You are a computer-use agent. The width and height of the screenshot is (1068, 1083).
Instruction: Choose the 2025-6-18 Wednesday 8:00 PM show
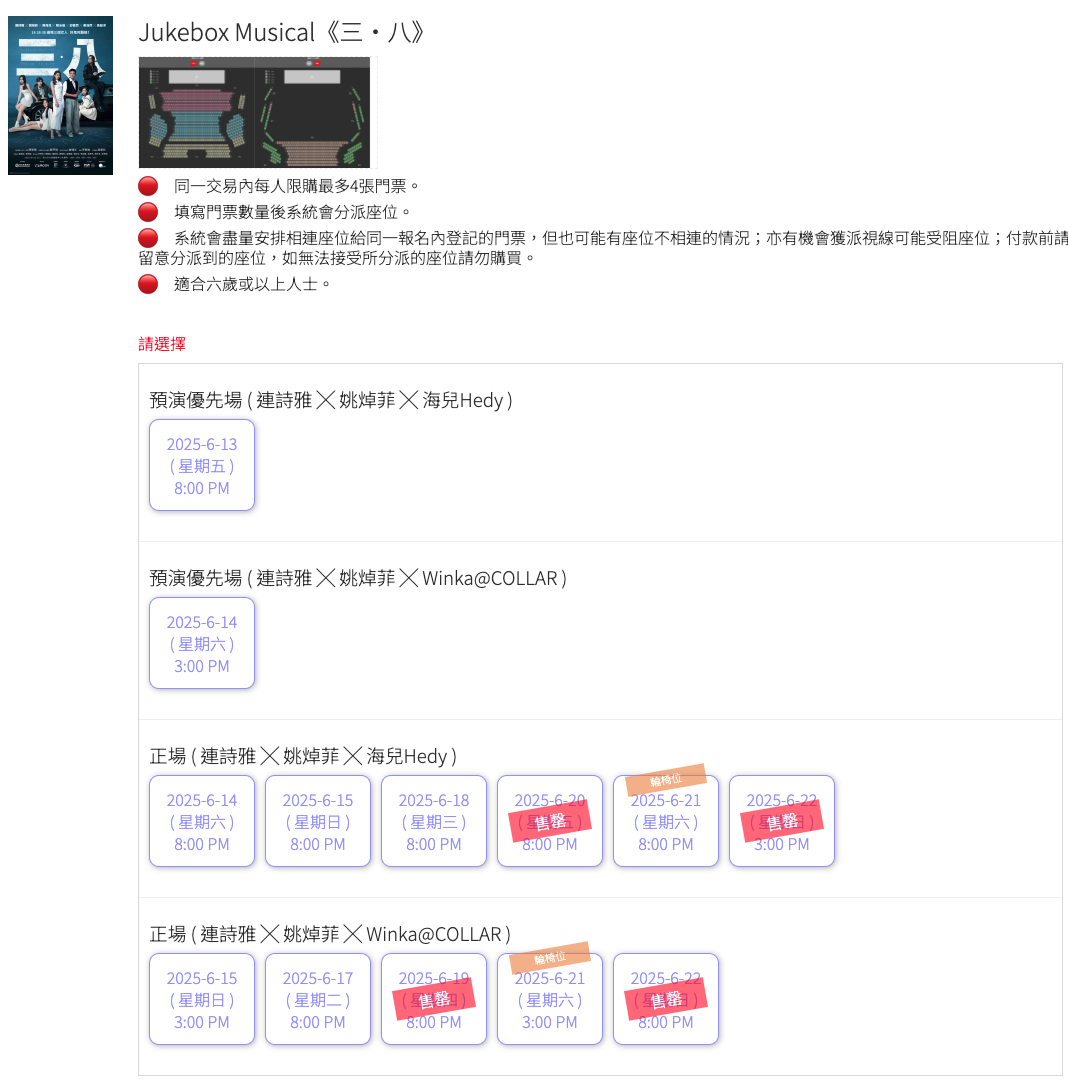(434, 822)
